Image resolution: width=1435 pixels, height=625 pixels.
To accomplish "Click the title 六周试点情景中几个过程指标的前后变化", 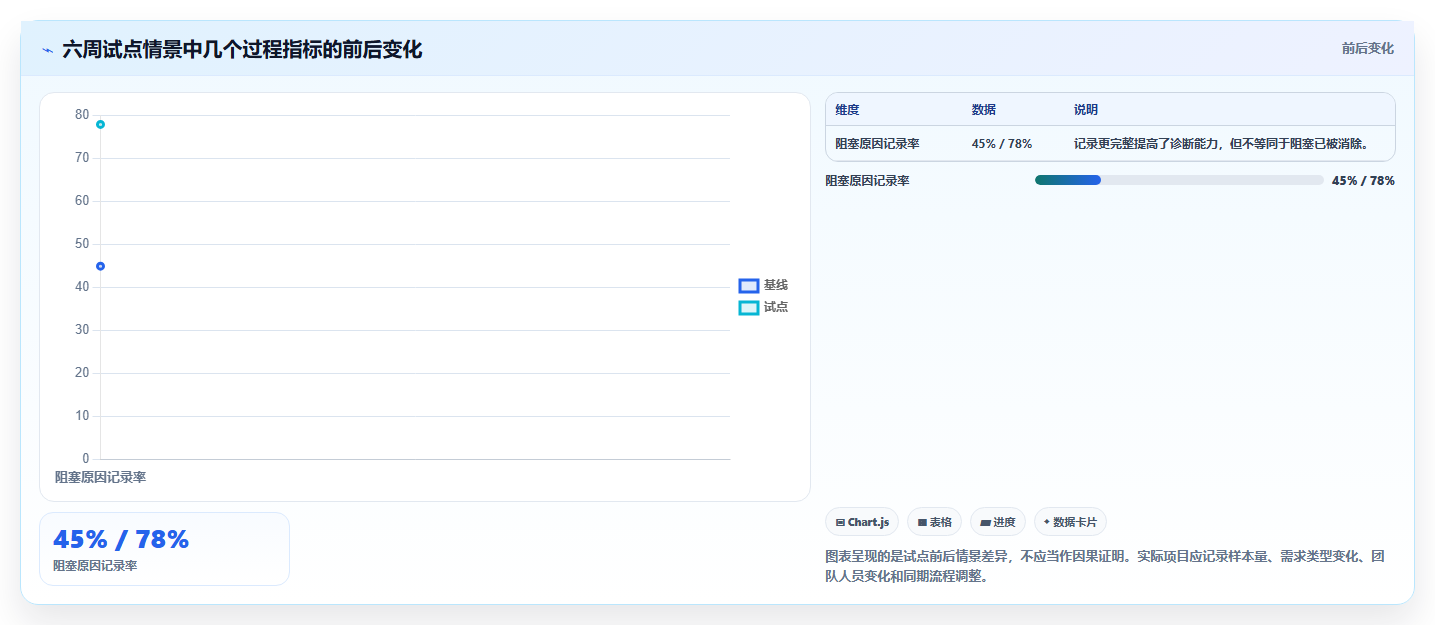I will pyautogui.click(x=242, y=49).
